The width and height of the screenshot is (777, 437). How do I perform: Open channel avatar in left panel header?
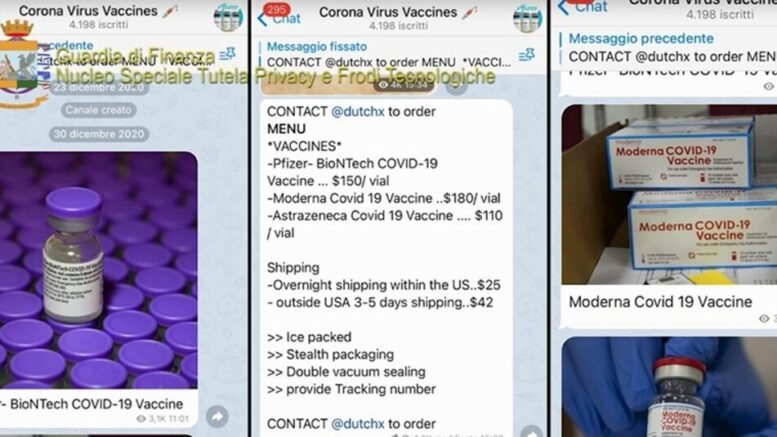tap(228, 17)
